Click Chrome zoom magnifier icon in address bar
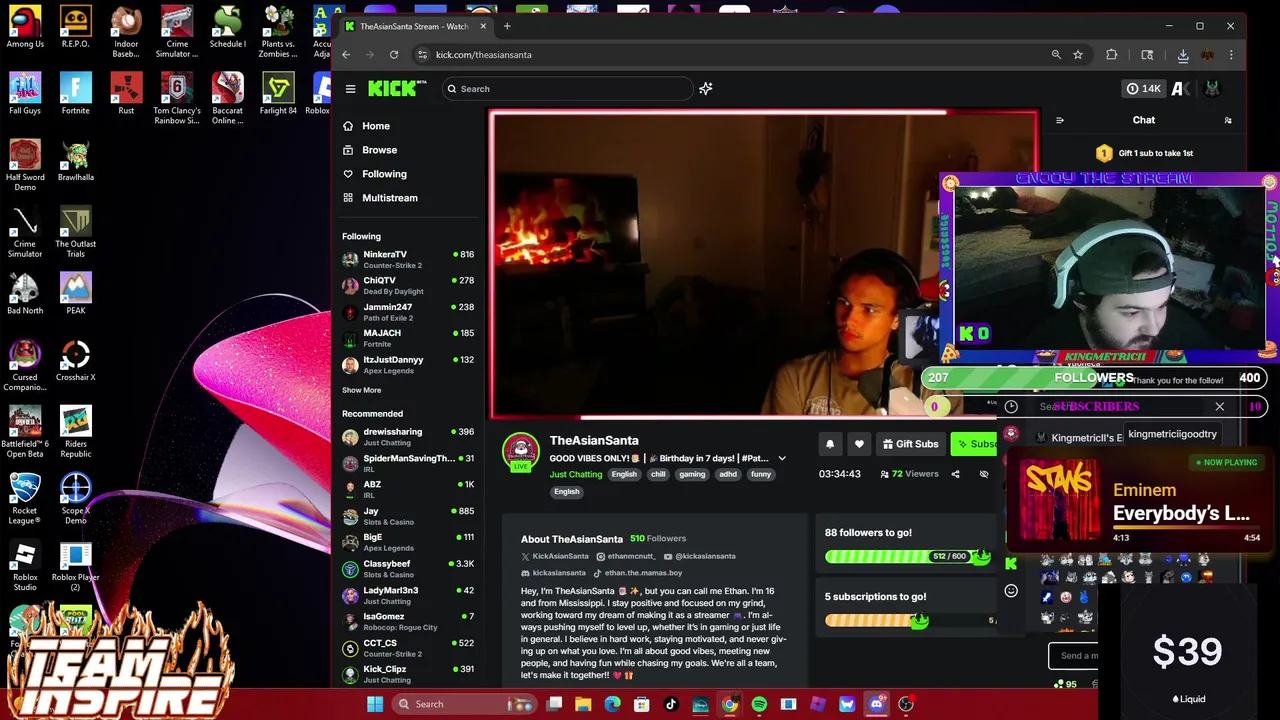The image size is (1280, 720). [x=1056, y=55]
